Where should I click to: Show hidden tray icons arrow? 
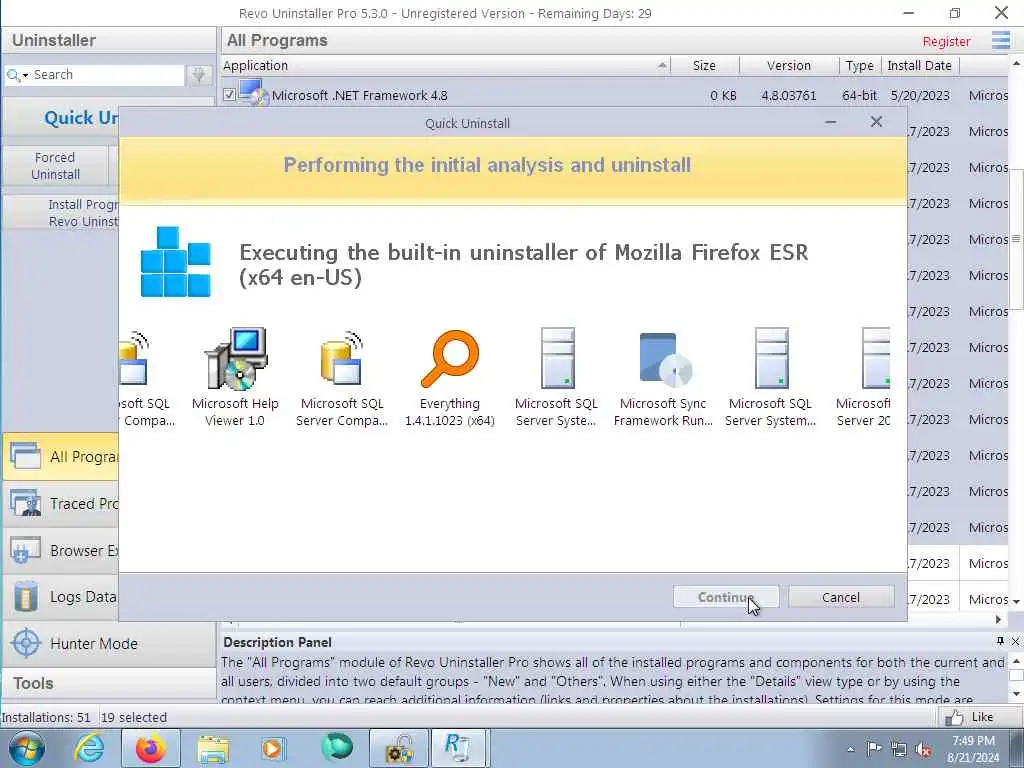[850, 750]
